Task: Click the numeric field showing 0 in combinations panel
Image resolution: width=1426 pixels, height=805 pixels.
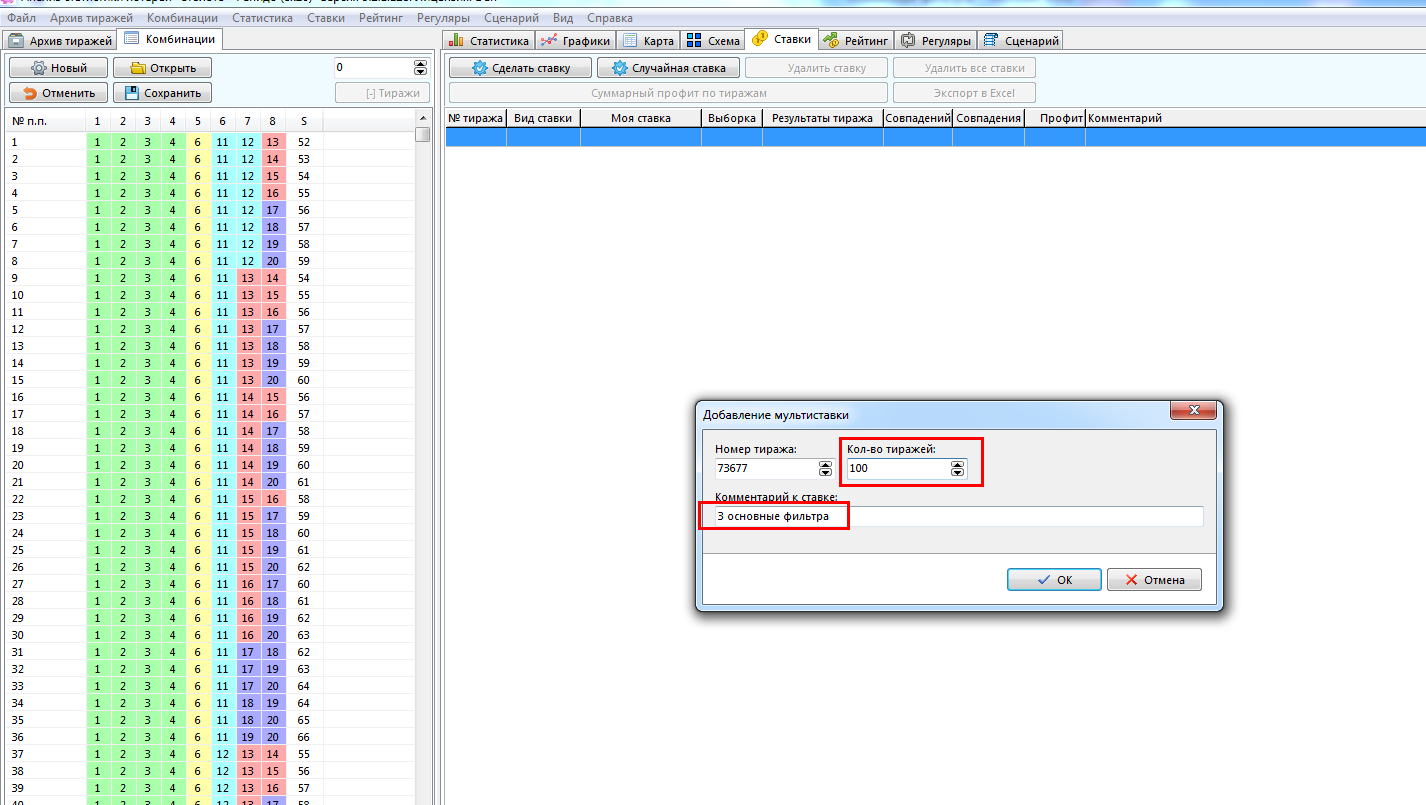Action: (373, 68)
